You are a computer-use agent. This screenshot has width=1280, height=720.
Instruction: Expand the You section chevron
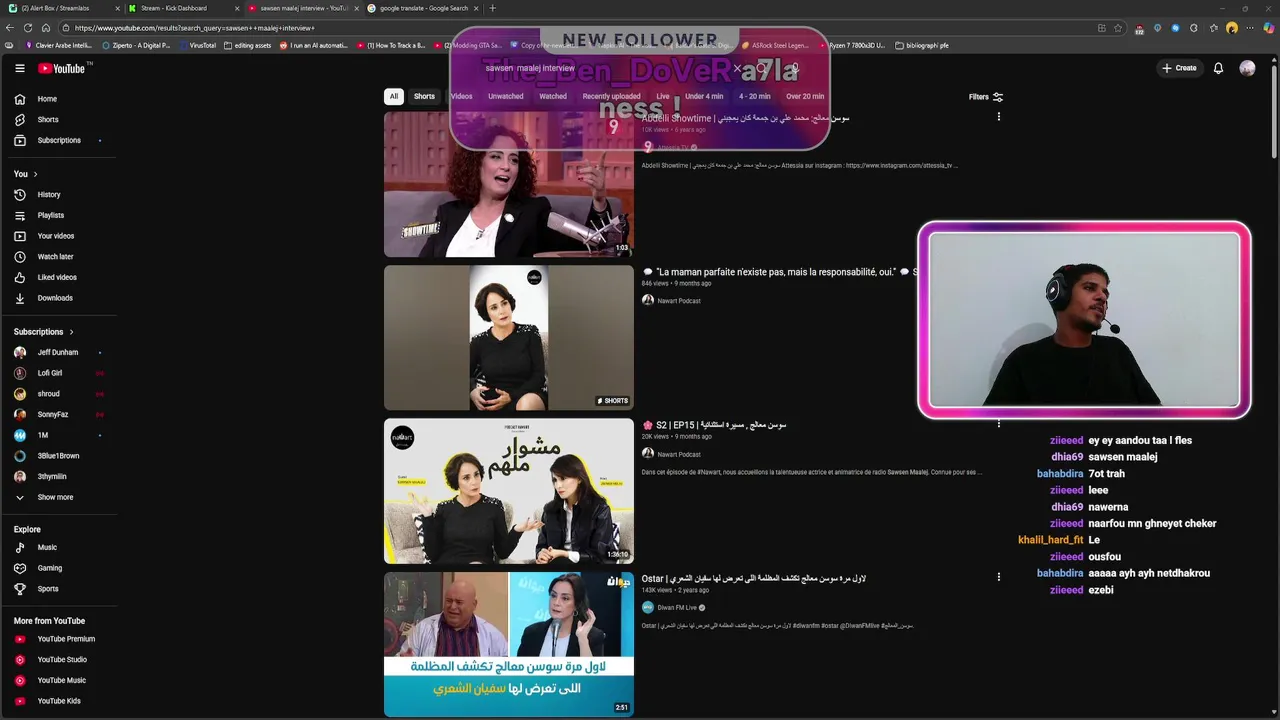(35, 174)
